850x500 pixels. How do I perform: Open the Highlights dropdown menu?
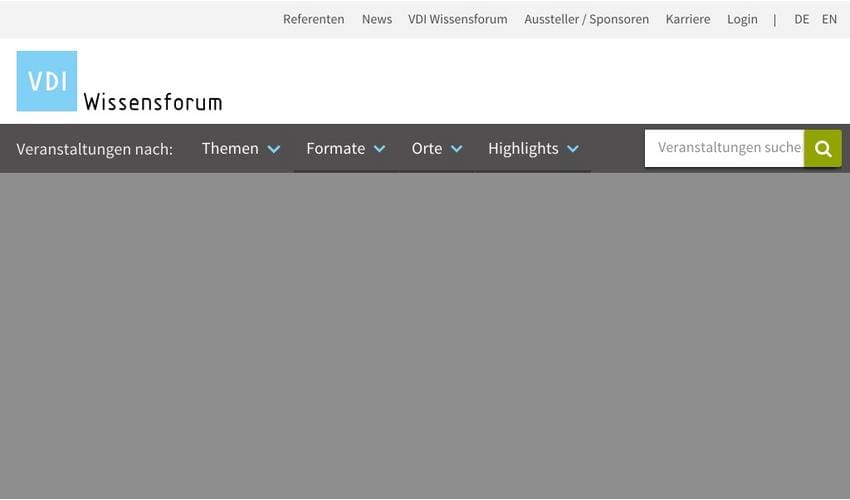[x=523, y=148]
